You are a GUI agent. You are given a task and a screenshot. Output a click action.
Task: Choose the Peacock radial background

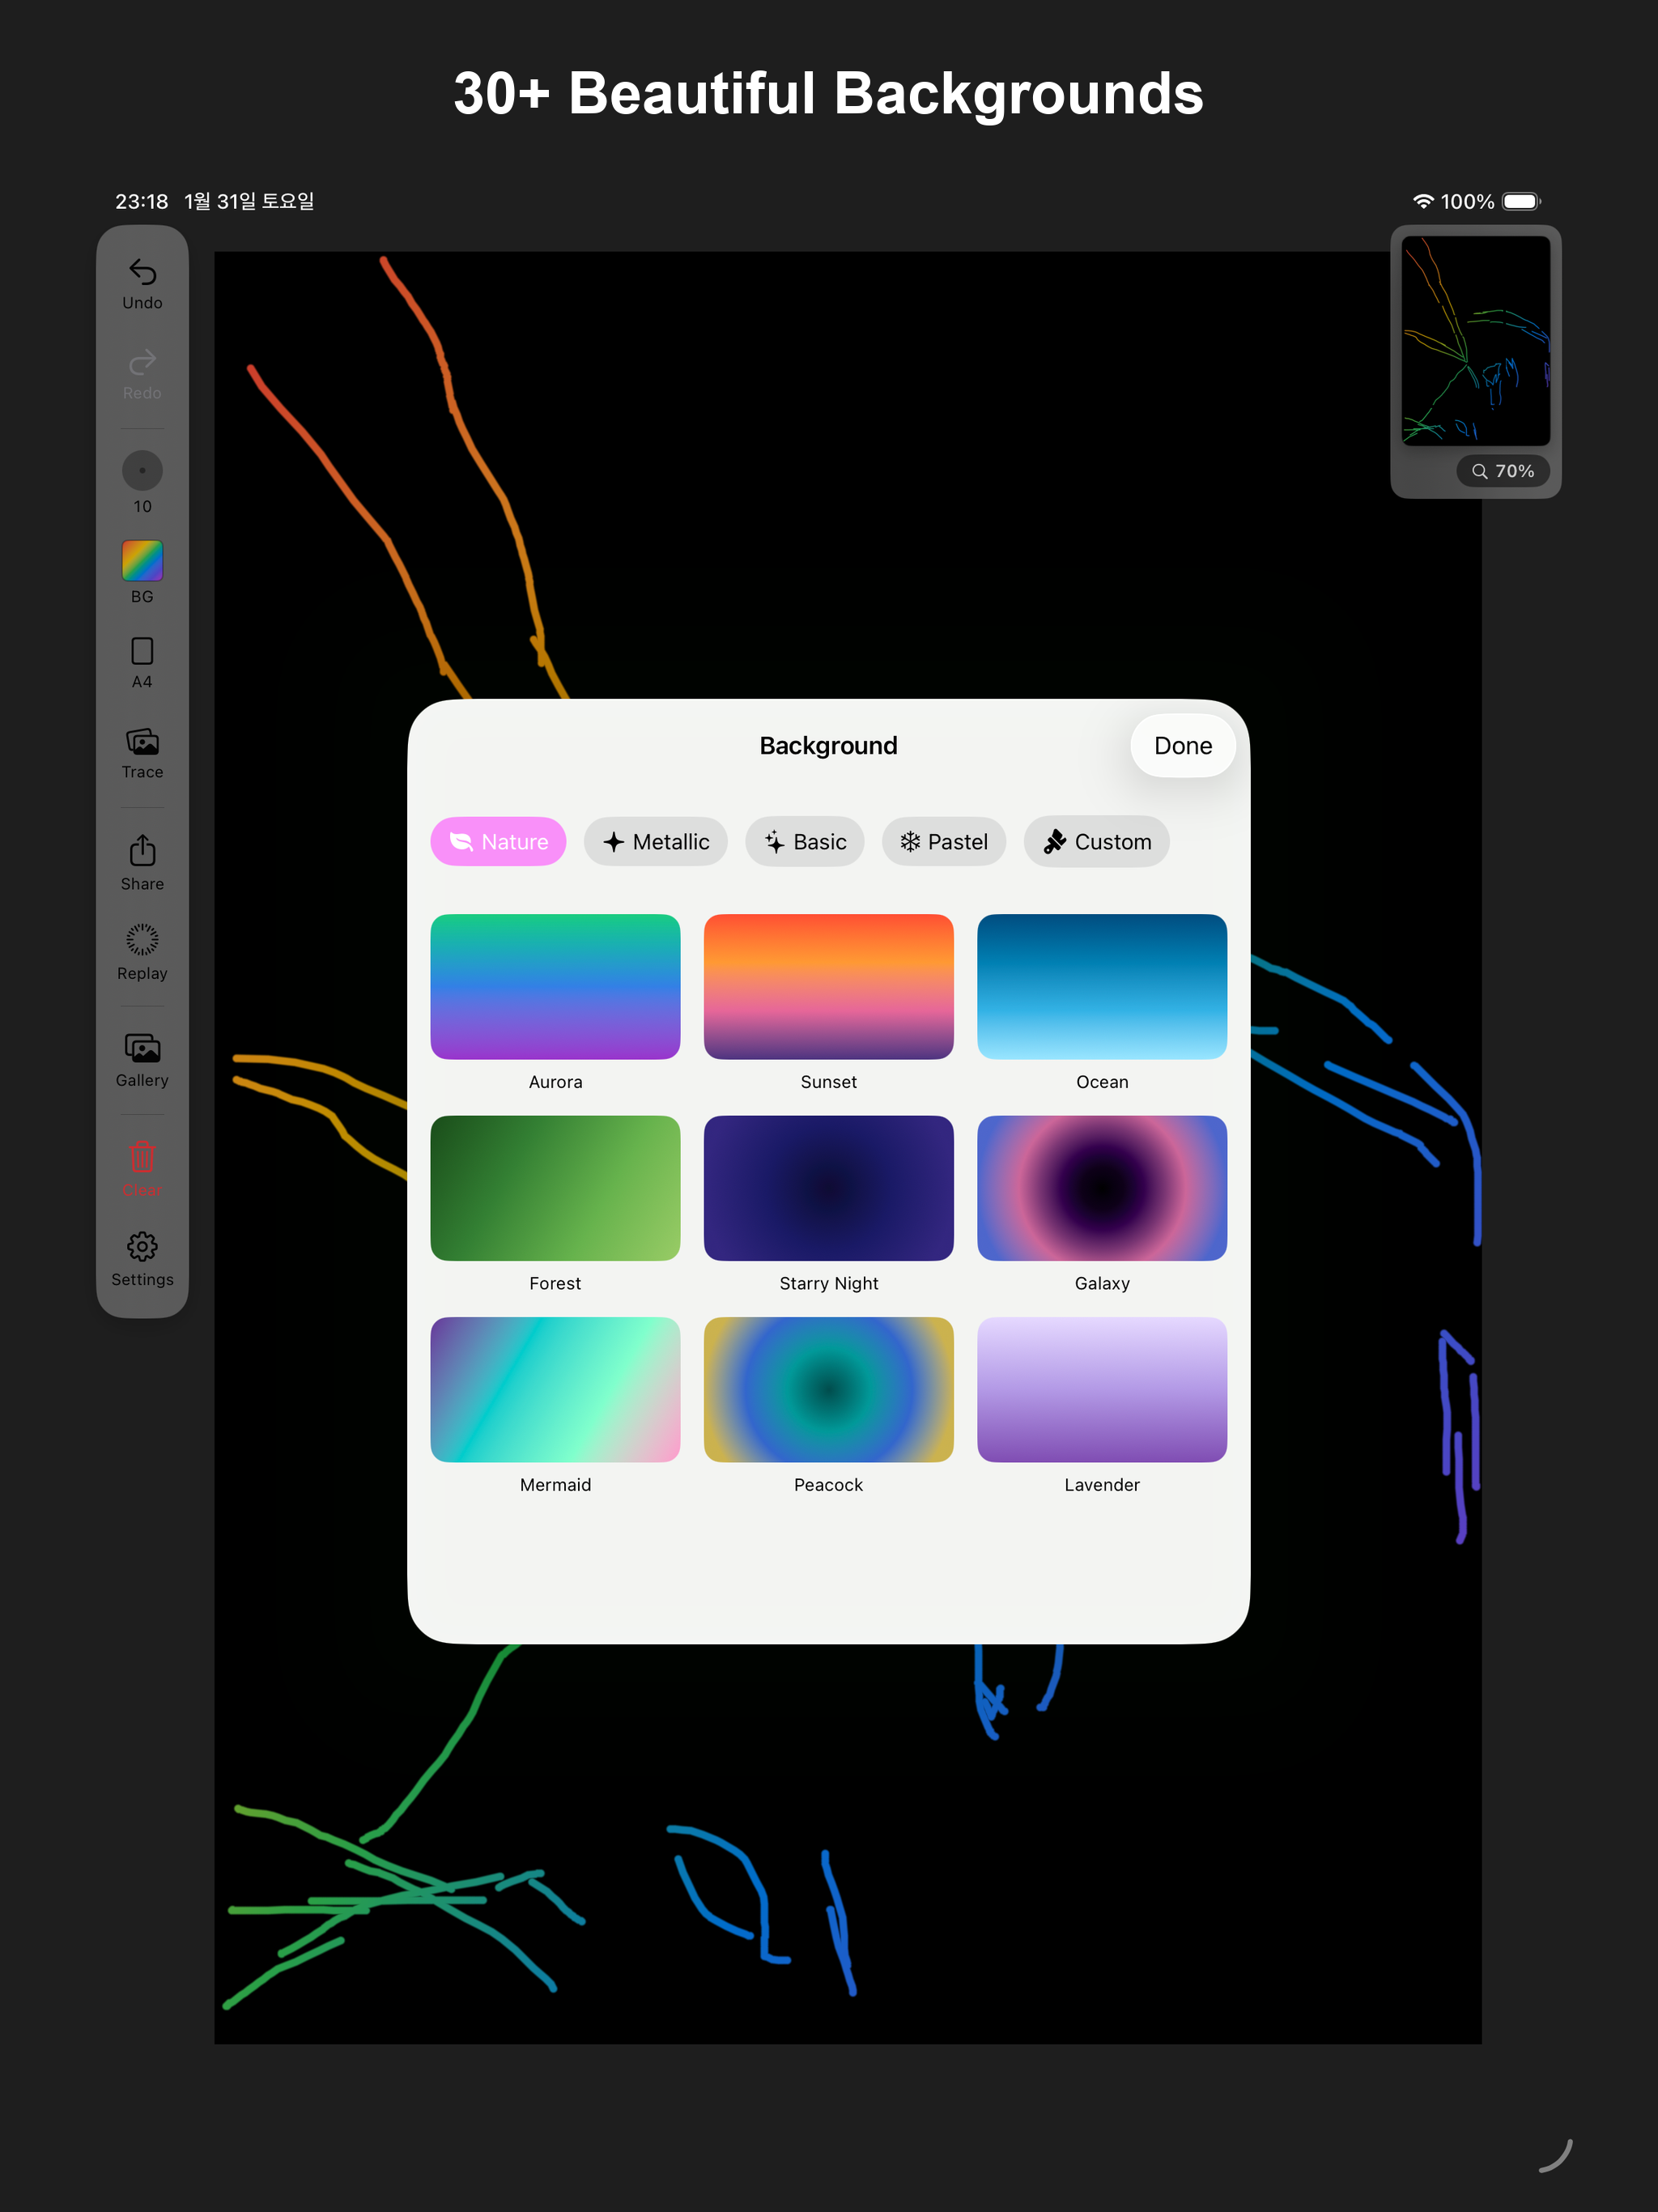coord(829,1390)
